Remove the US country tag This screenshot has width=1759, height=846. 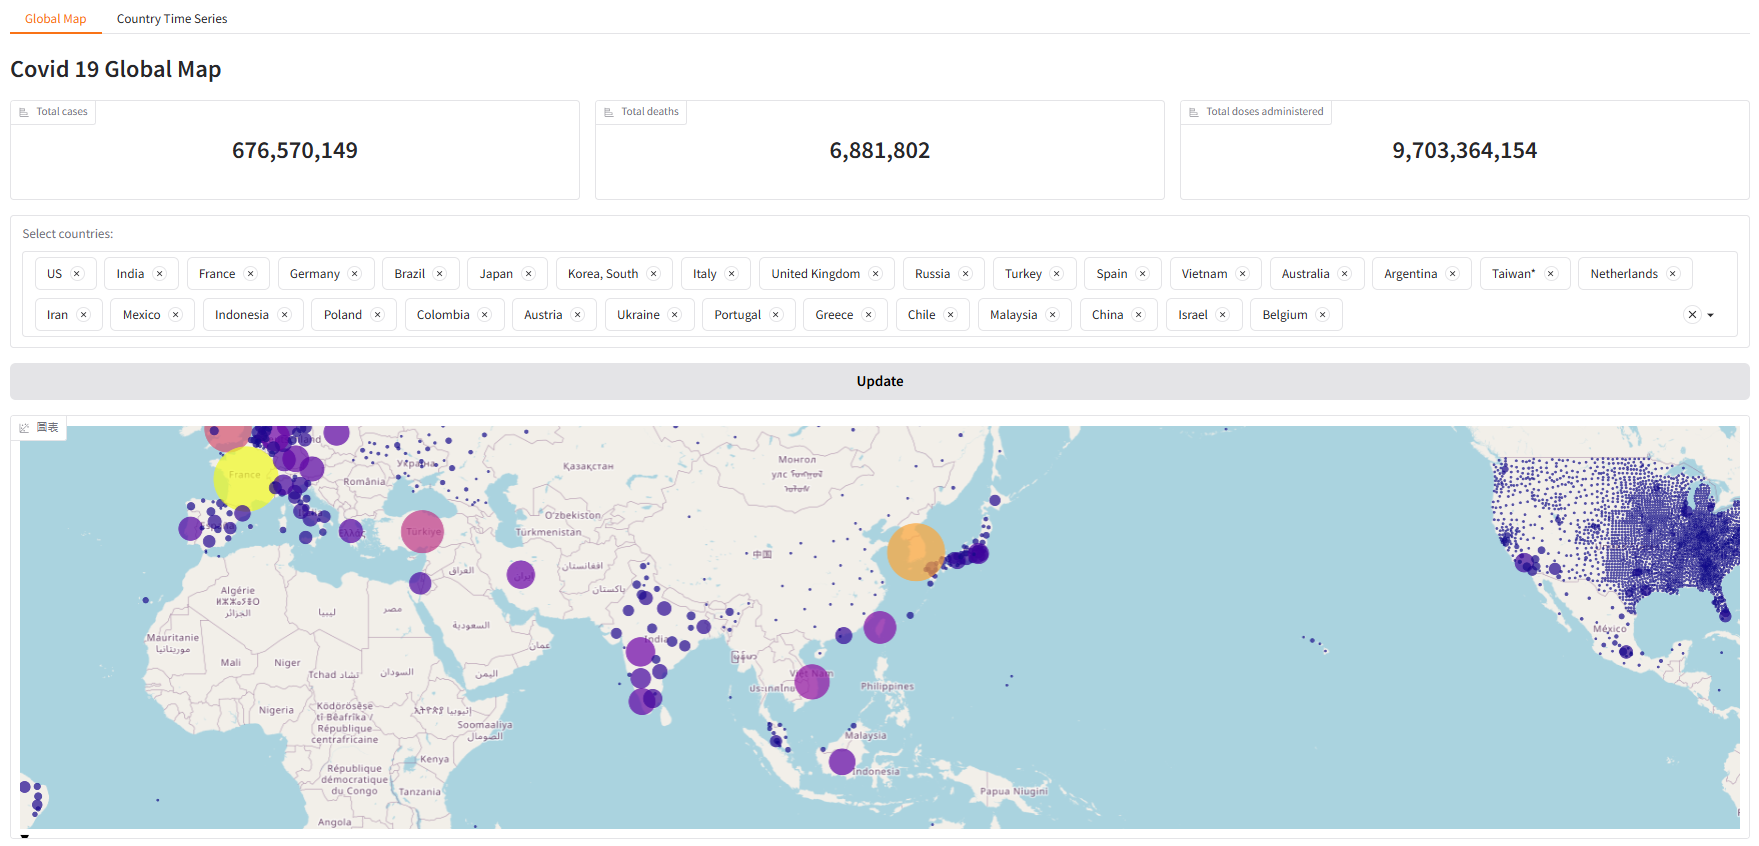(77, 274)
